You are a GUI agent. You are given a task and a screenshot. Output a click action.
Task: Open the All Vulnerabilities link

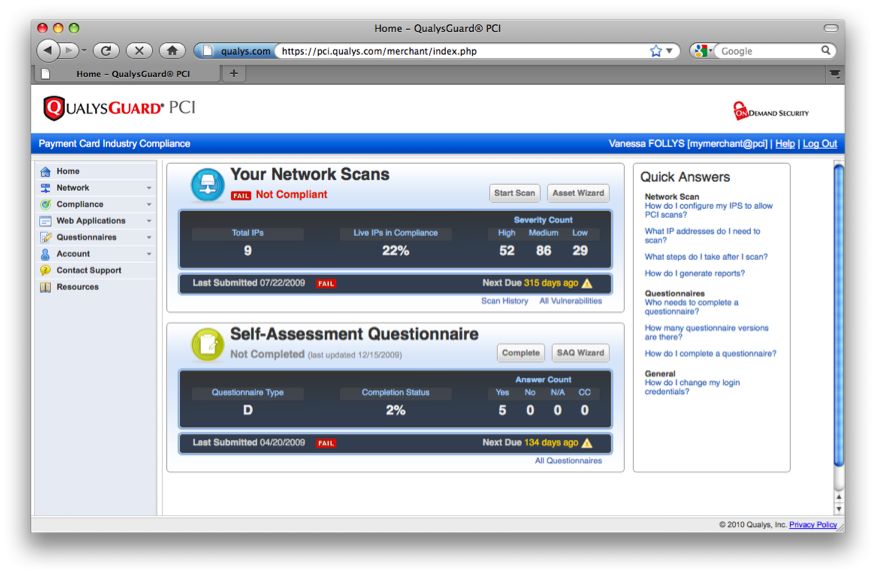(570, 301)
